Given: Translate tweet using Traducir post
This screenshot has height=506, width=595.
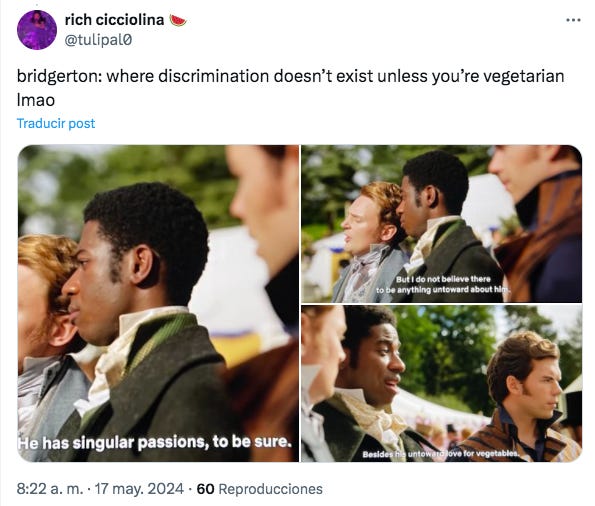Looking at the screenshot, I should tap(56, 123).
